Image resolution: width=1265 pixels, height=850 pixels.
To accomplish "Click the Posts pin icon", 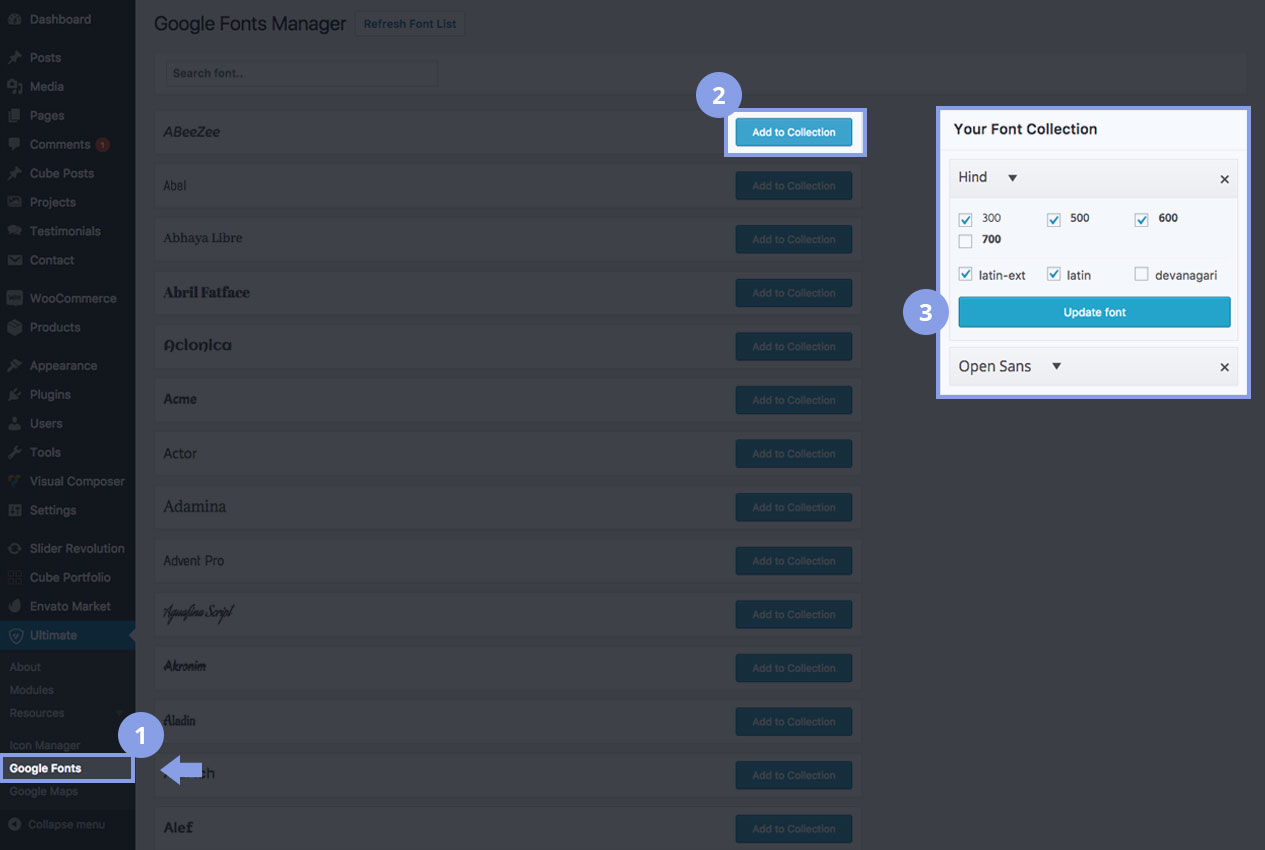I will click(x=15, y=58).
